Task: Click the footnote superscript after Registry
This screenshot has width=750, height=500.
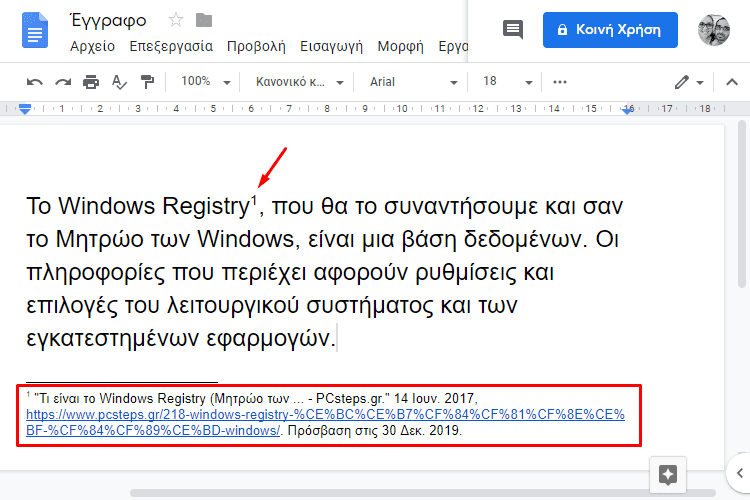Action: [x=254, y=199]
